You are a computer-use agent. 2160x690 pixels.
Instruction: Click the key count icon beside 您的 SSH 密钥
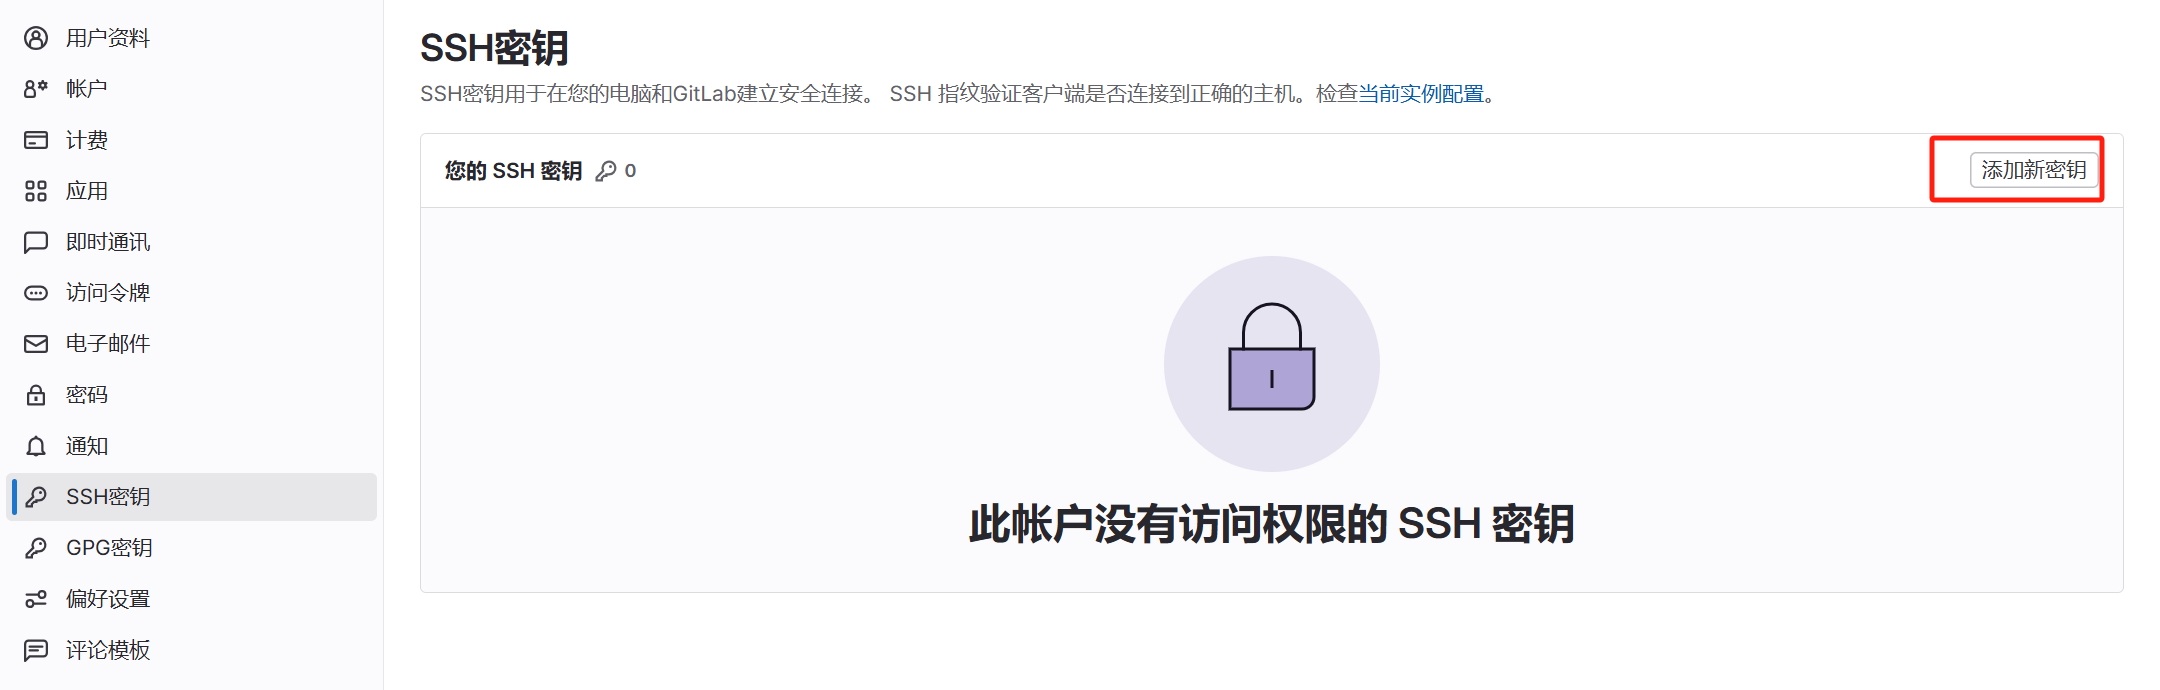click(606, 171)
